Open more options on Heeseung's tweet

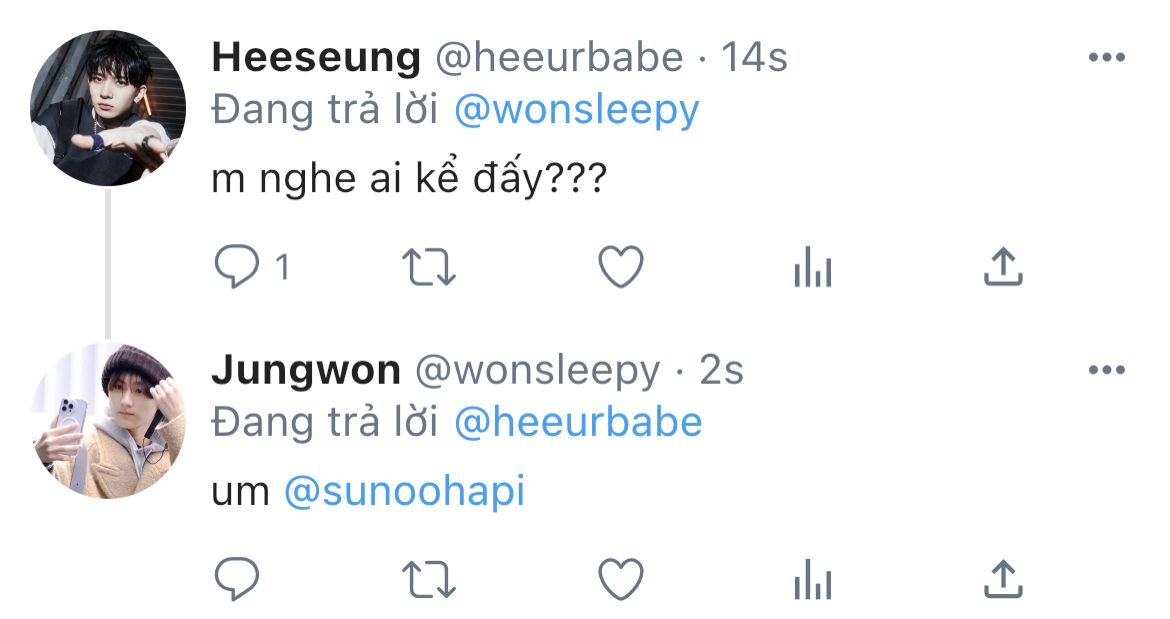tap(1107, 57)
